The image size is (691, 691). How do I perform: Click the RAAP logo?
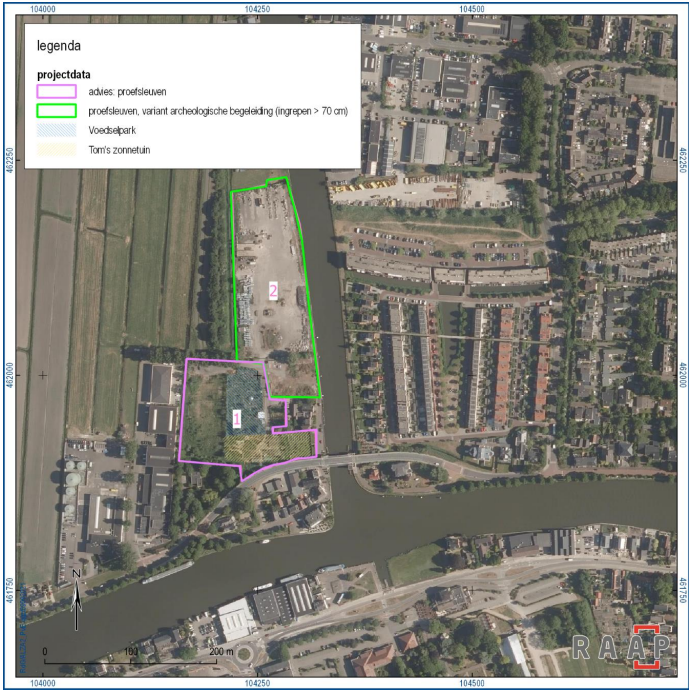coord(621,647)
